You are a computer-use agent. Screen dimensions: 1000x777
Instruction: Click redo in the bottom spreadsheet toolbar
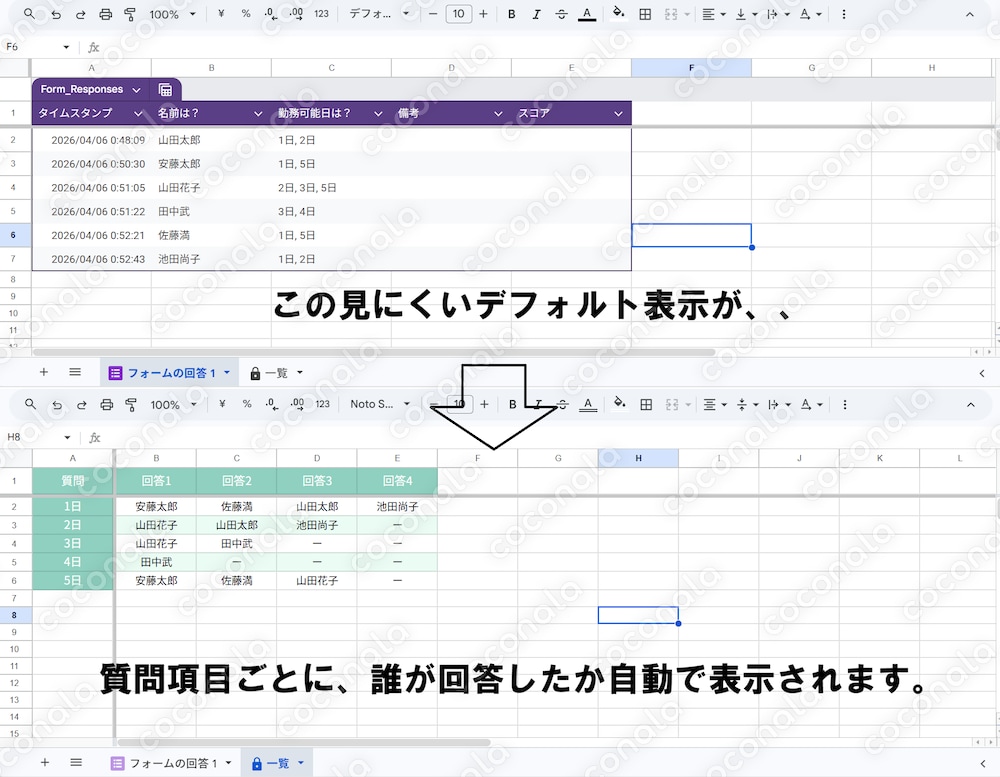pos(82,404)
